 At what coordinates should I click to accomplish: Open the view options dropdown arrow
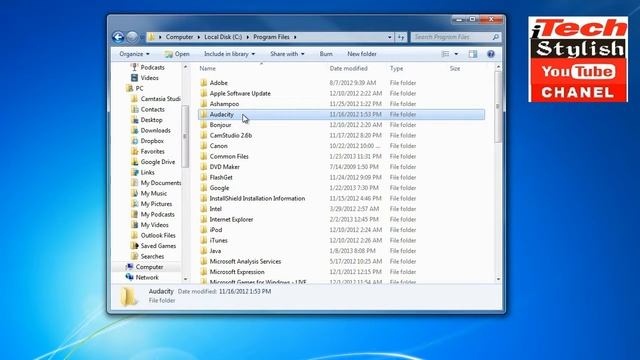pos(456,54)
